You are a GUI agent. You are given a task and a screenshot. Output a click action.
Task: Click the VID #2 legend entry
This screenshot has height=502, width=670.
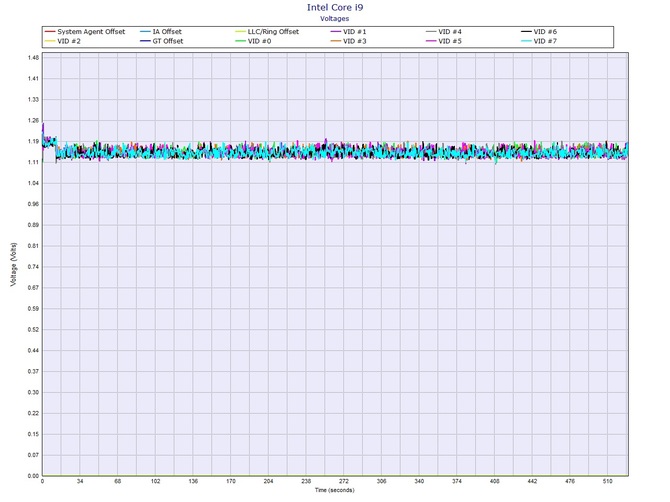(62, 41)
